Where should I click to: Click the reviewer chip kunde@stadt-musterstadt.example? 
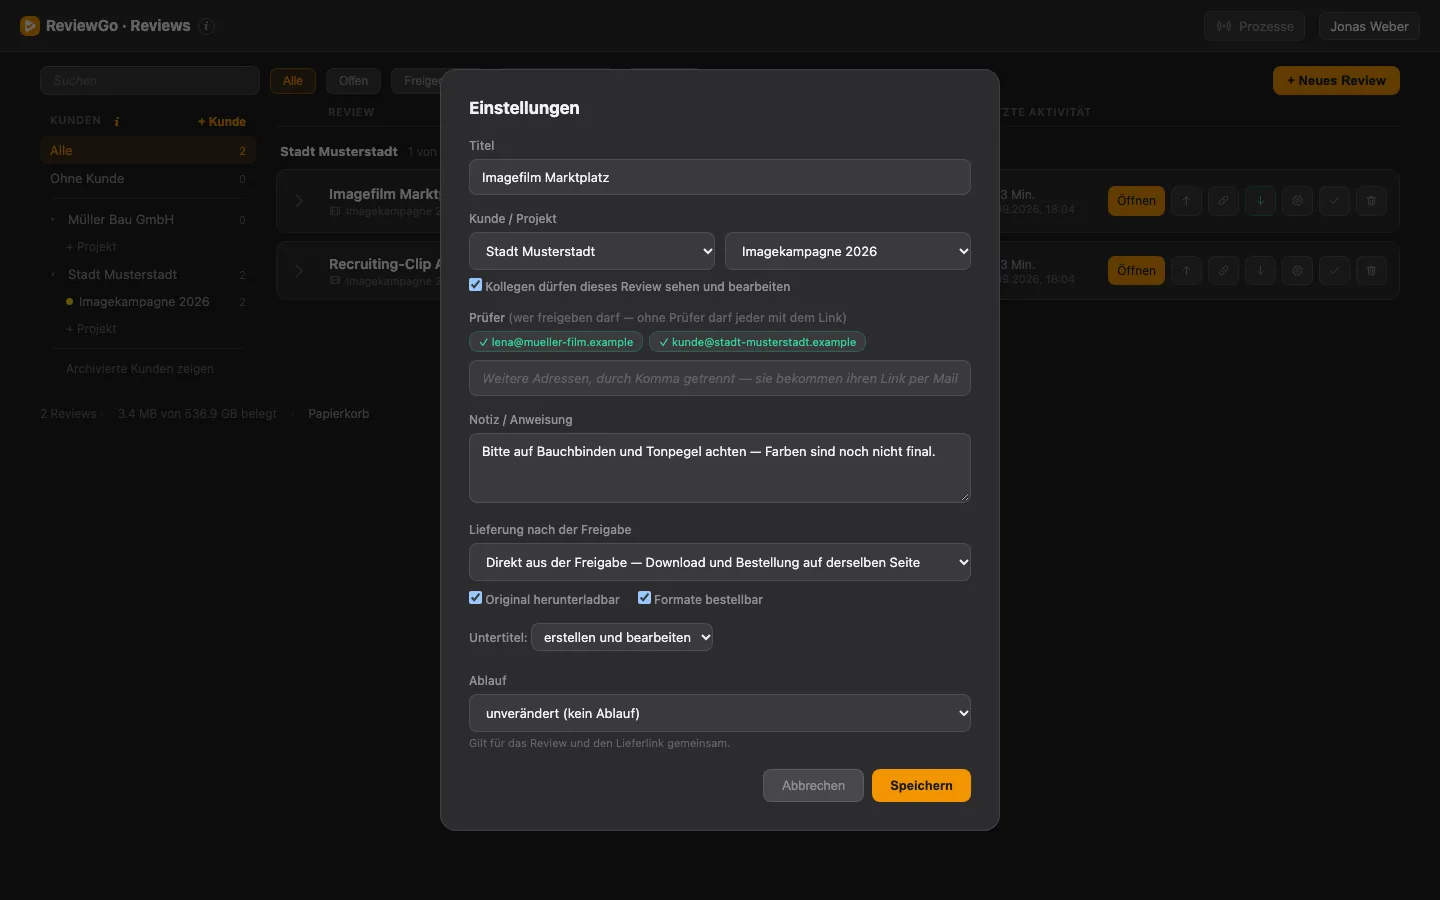pos(758,342)
